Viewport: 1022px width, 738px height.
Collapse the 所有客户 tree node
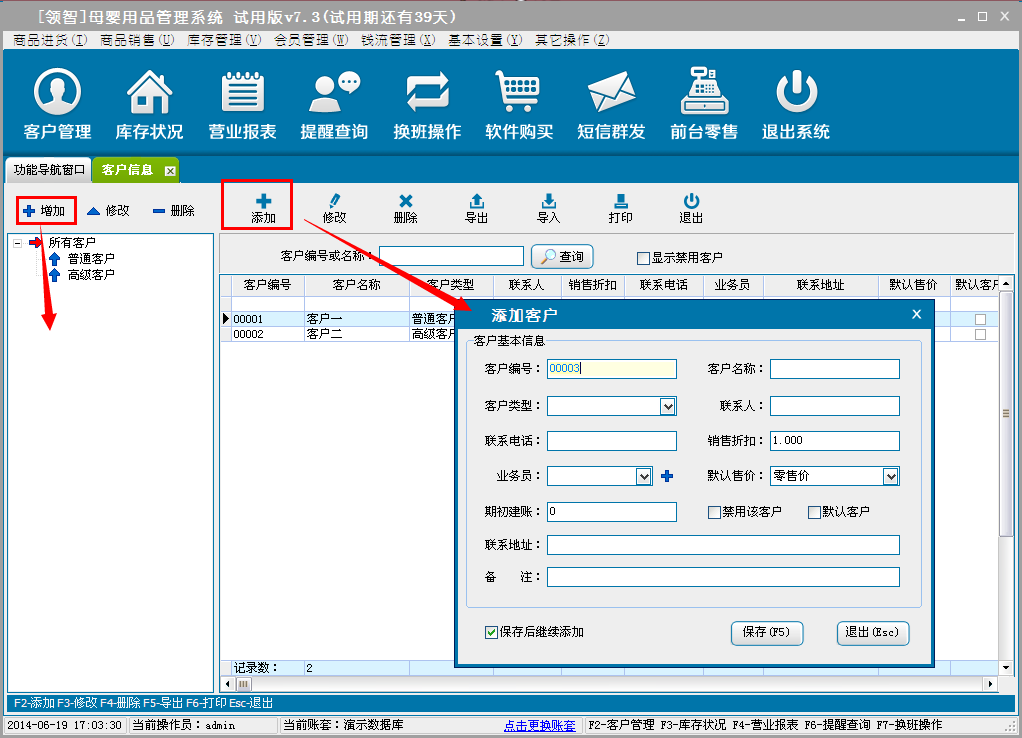(18, 243)
